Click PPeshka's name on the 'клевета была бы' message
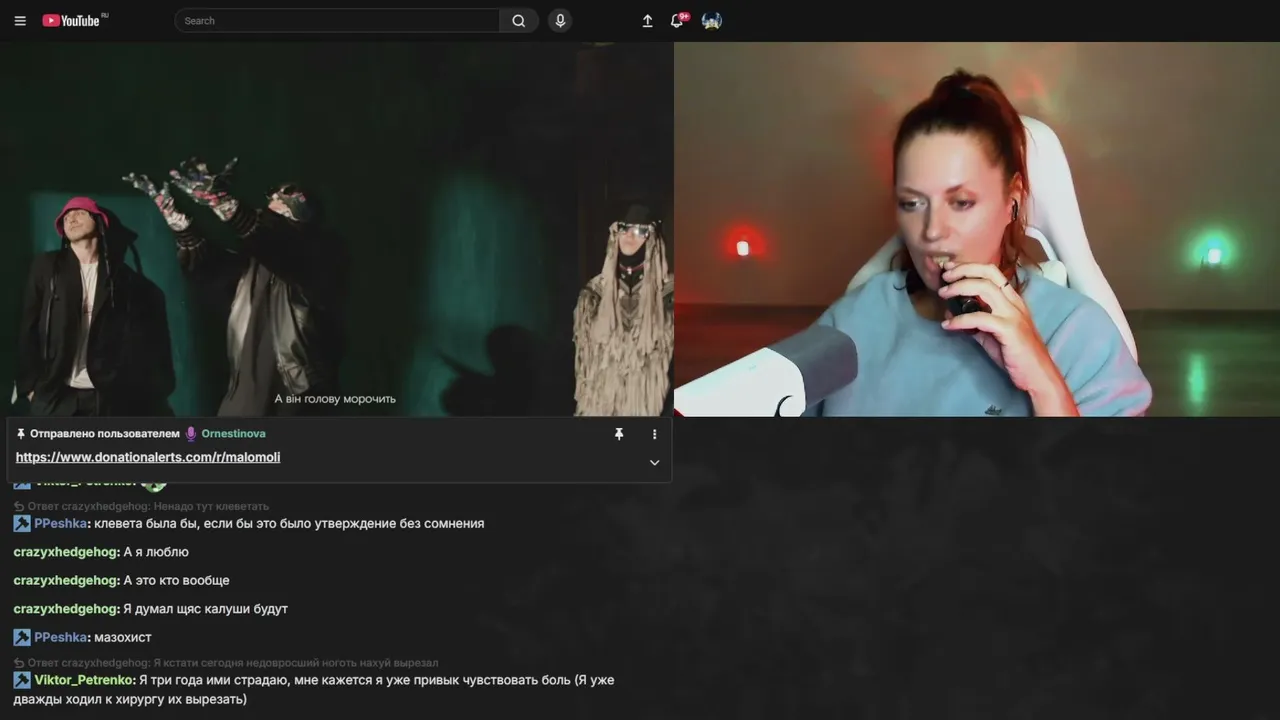Image resolution: width=1280 pixels, height=720 pixels. coord(61,523)
